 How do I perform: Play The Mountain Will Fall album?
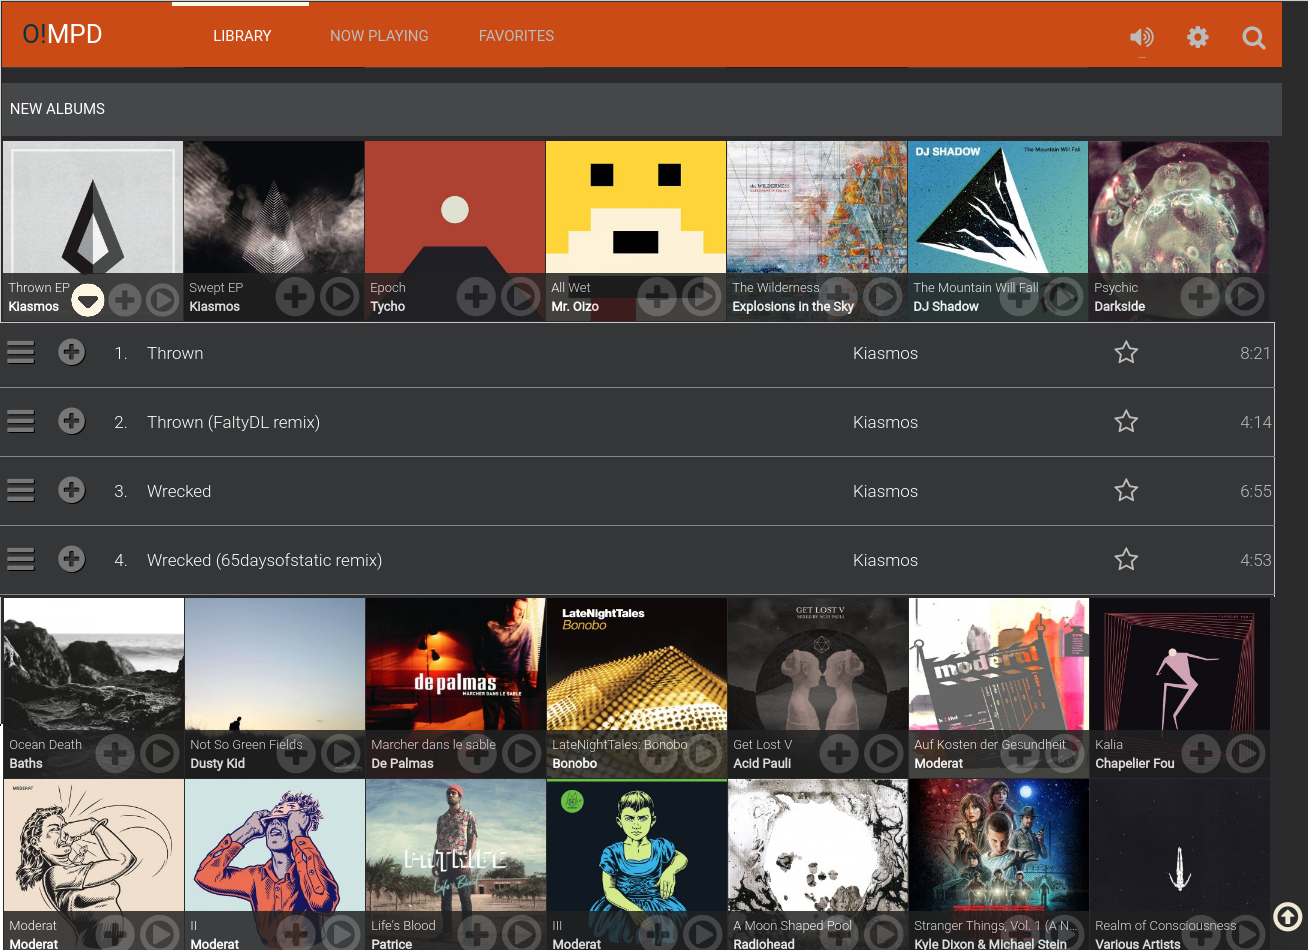[x=1064, y=297]
